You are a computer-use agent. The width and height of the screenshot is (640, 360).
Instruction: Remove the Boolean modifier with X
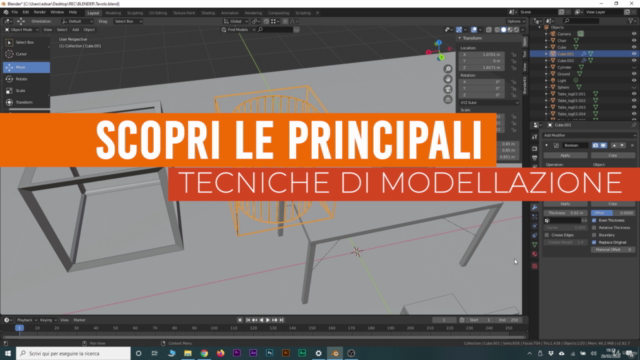click(632, 145)
